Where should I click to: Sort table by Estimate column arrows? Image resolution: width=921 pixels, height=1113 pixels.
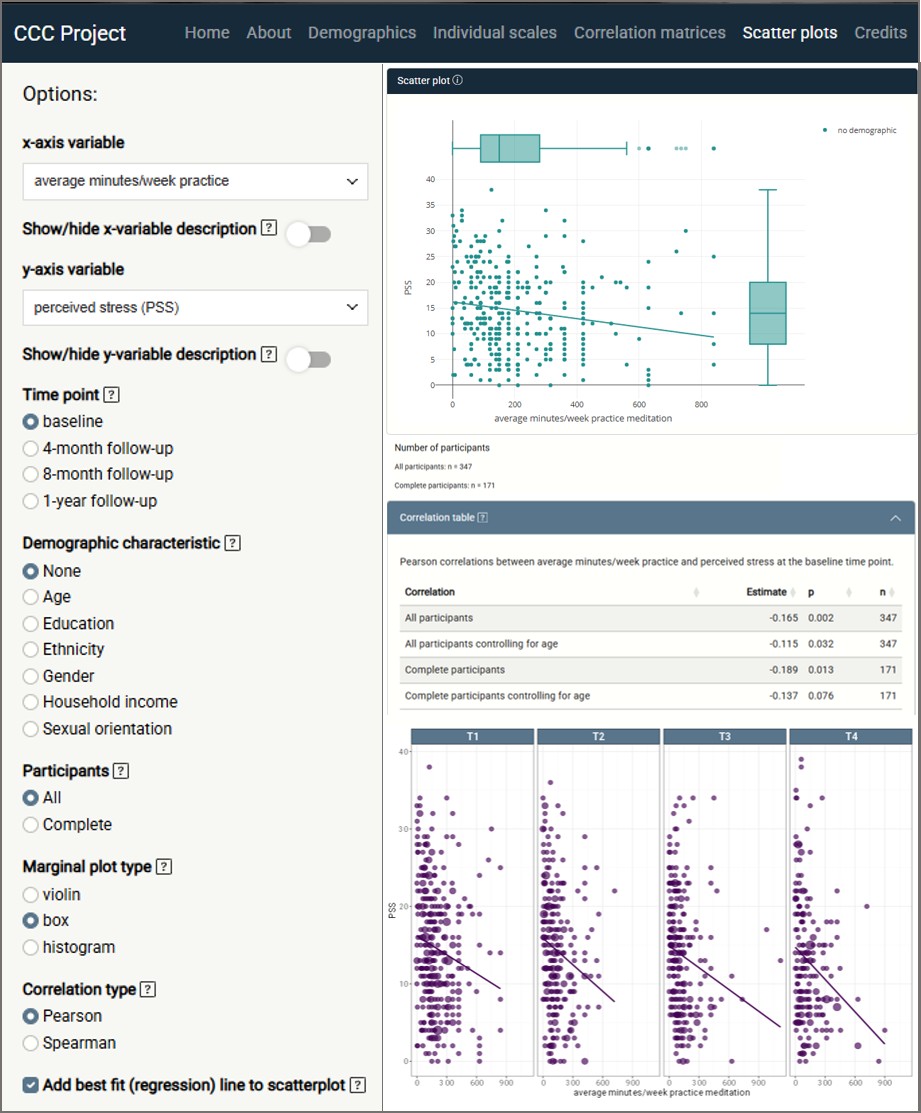click(793, 592)
